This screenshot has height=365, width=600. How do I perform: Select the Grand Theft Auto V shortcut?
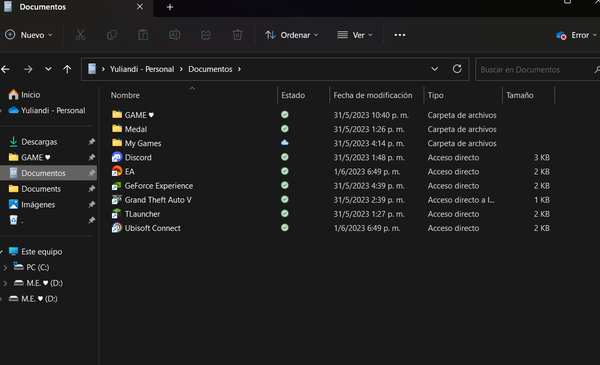[x=158, y=200]
